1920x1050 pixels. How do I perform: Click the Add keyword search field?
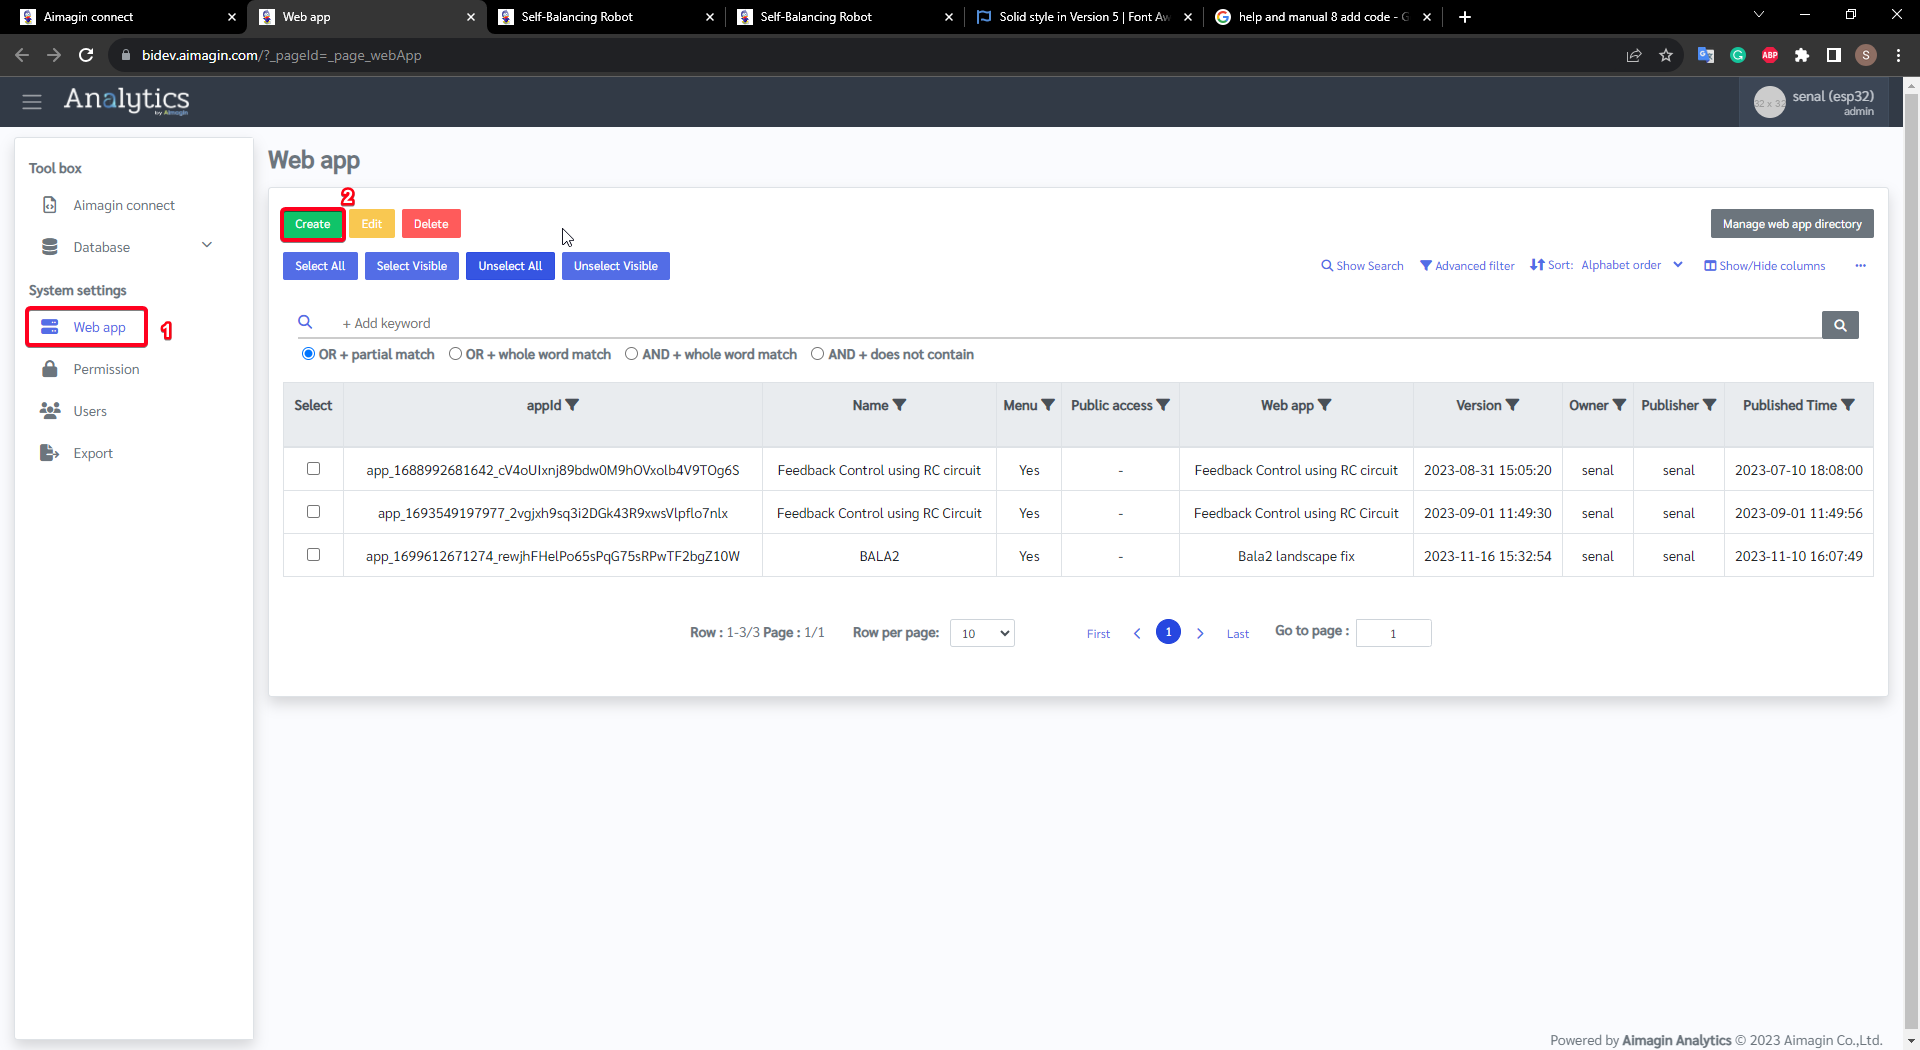tap(1080, 323)
